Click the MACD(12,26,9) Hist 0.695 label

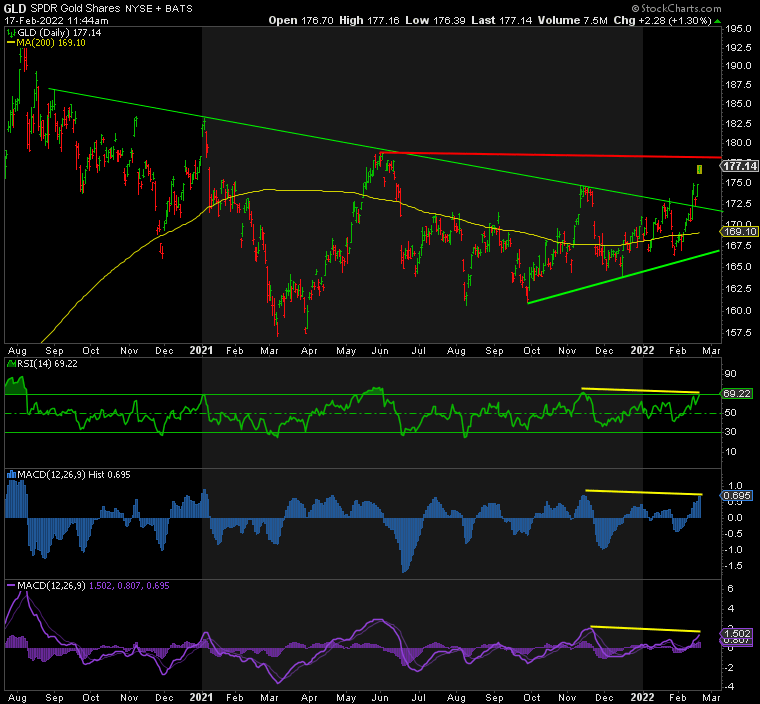(x=74, y=475)
